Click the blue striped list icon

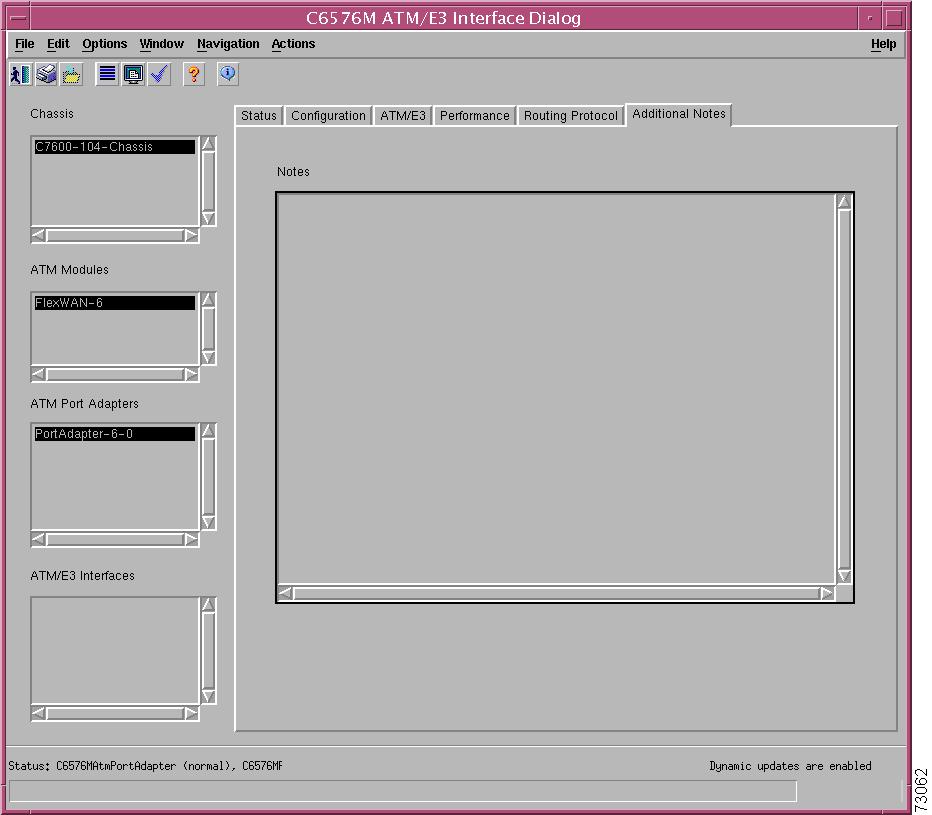pyautogui.click(x=107, y=74)
